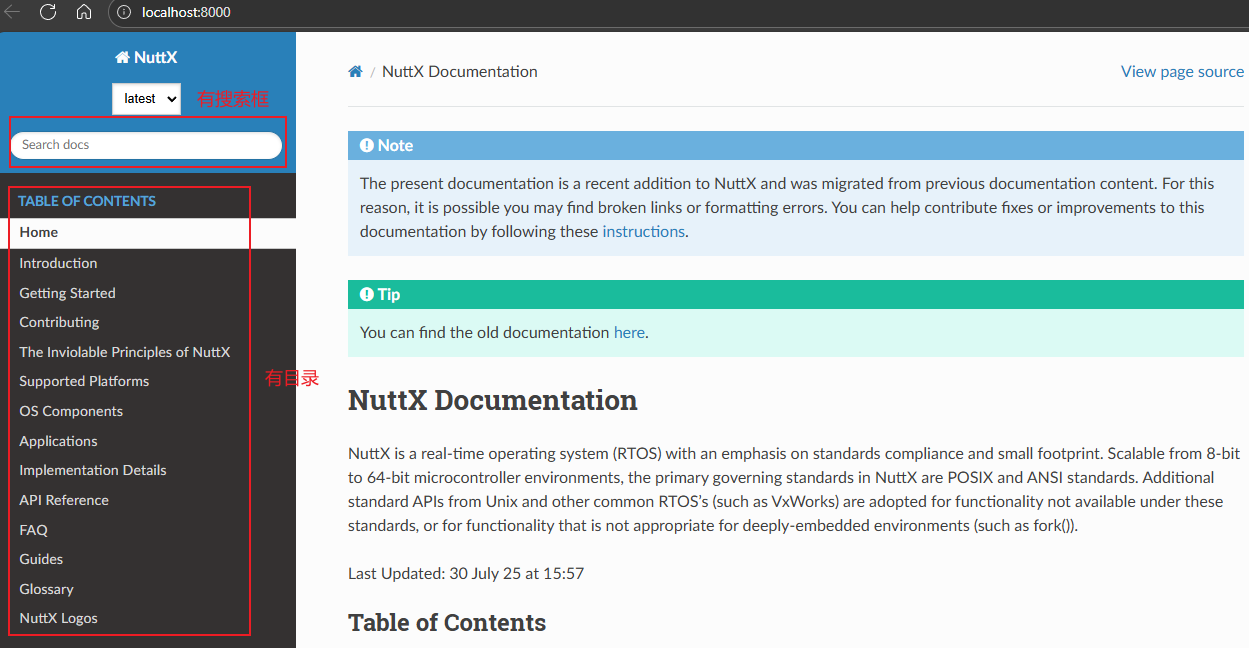The image size is (1249, 648).
Task: Click View page source link
Action: coord(1183,71)
